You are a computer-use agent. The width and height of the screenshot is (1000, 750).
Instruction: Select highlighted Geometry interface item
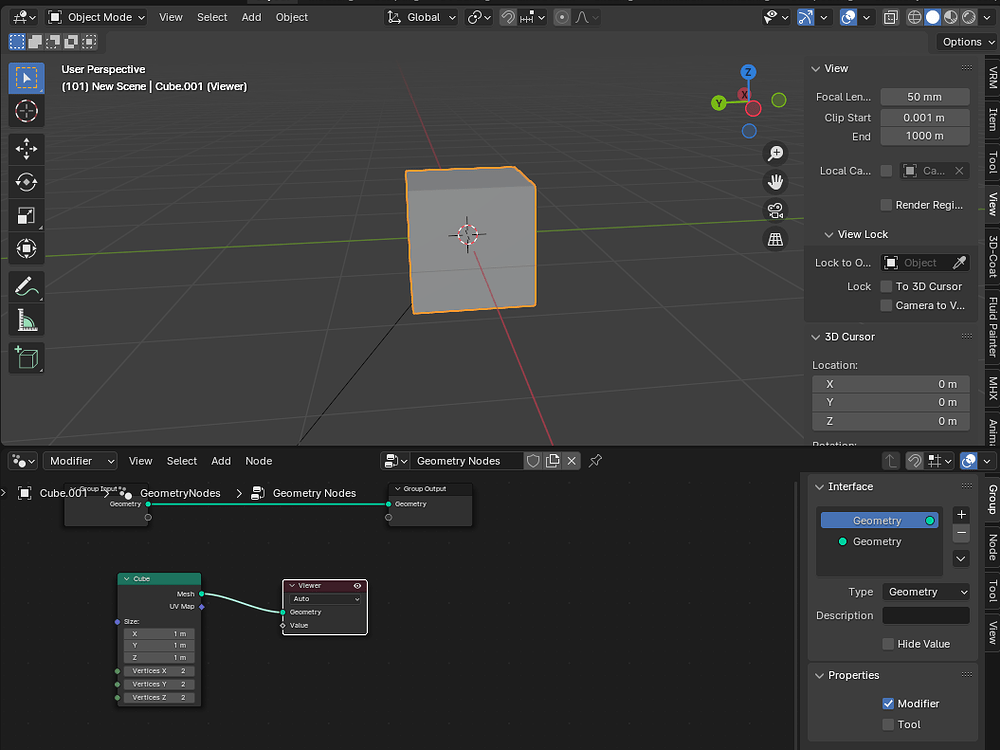pyautogui.click(x=879, y=520)
